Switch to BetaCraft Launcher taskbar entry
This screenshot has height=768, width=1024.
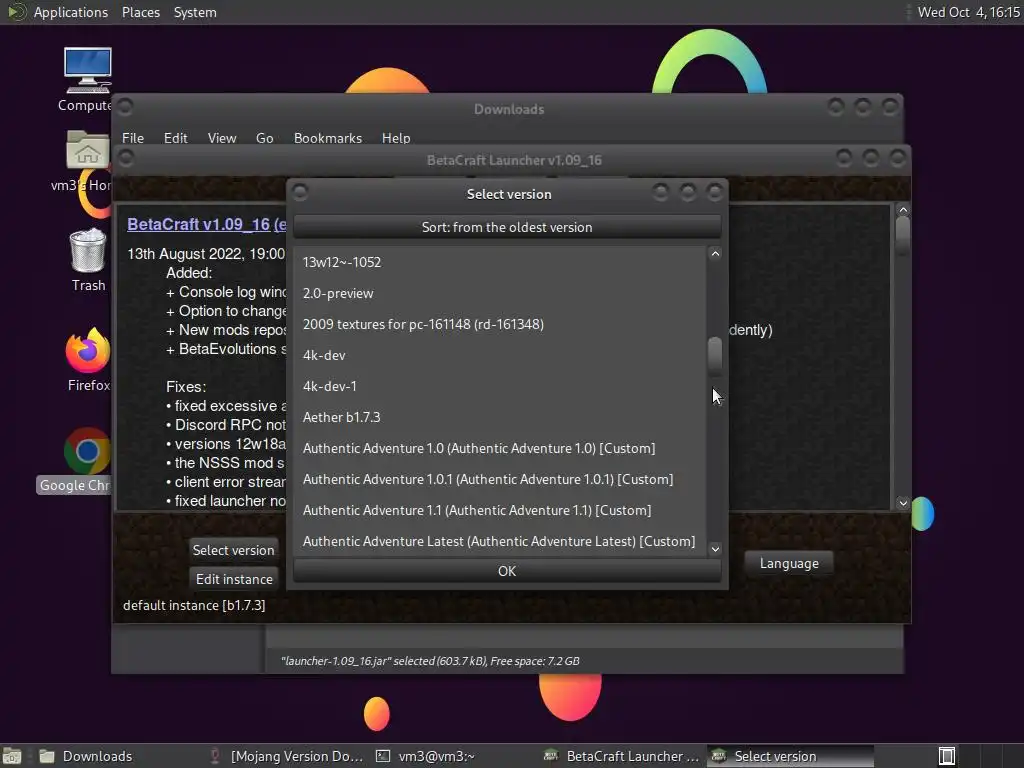pyautogui.click(x=622, y=756)
